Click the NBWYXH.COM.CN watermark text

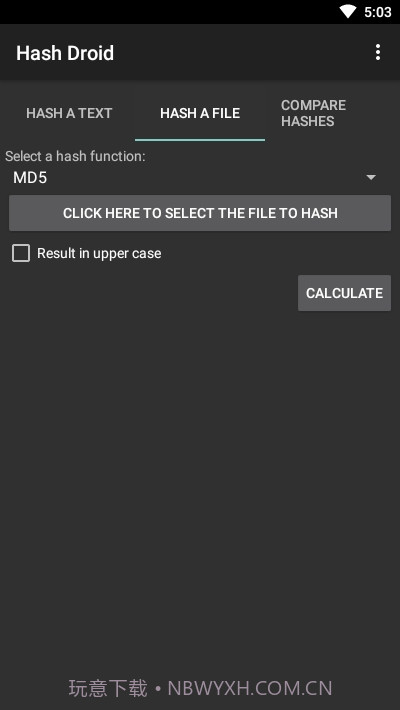click(x=250, y=688)
